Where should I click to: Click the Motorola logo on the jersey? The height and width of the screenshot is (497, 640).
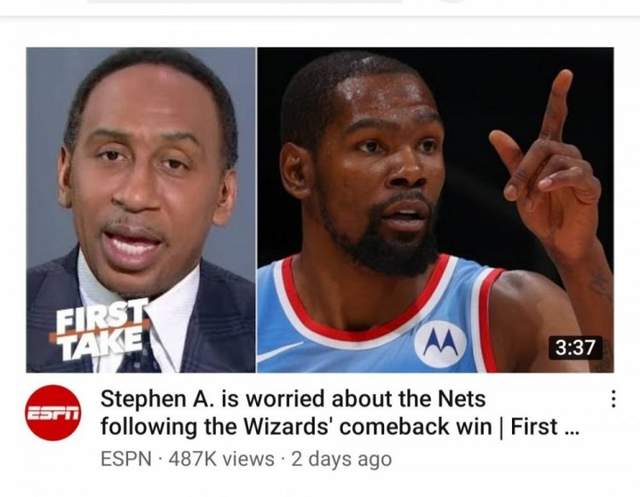[440, 343]
